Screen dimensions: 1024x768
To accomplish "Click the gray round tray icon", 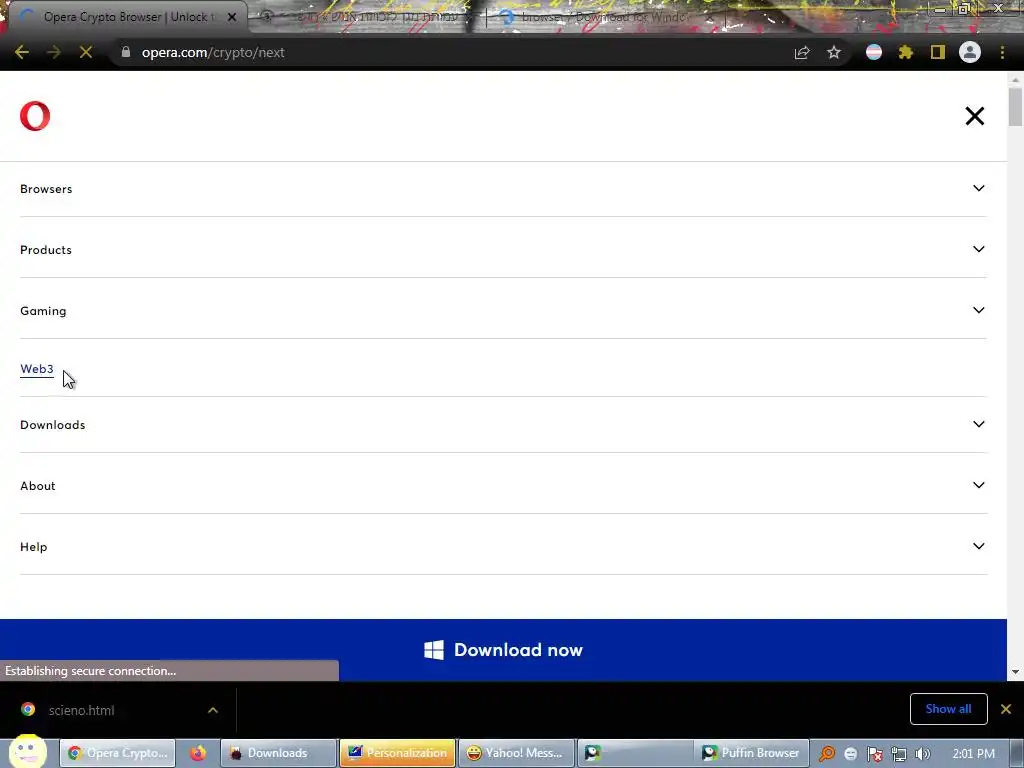I will pyautogui.click(x=850, y=754).
